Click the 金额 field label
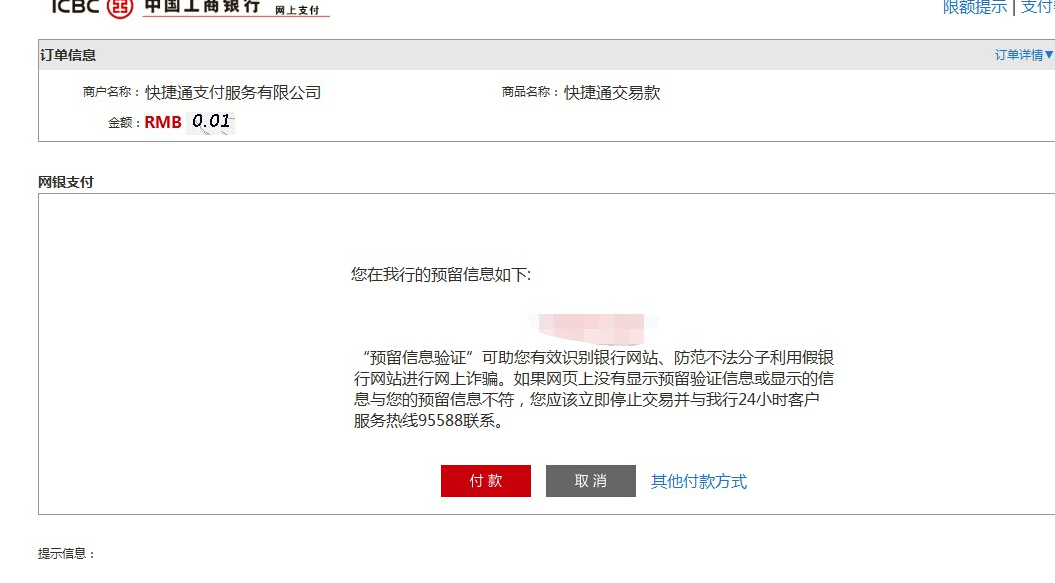The width and height of the screenshot is (1055, 583). pyautogui.click(x=124, y=123)
